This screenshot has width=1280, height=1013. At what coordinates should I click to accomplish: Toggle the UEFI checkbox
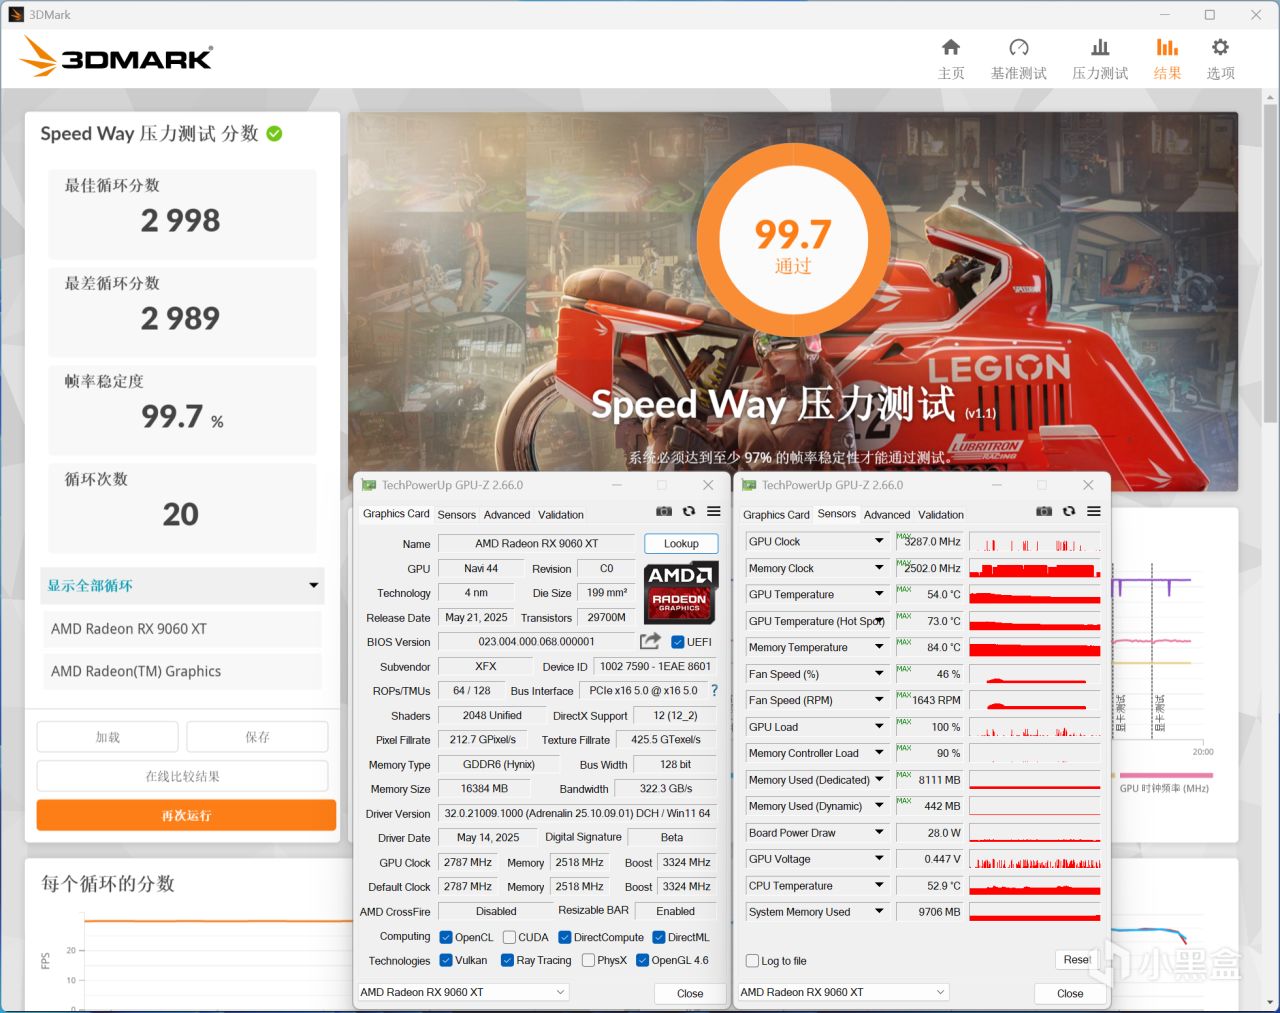tap(678, 642)
